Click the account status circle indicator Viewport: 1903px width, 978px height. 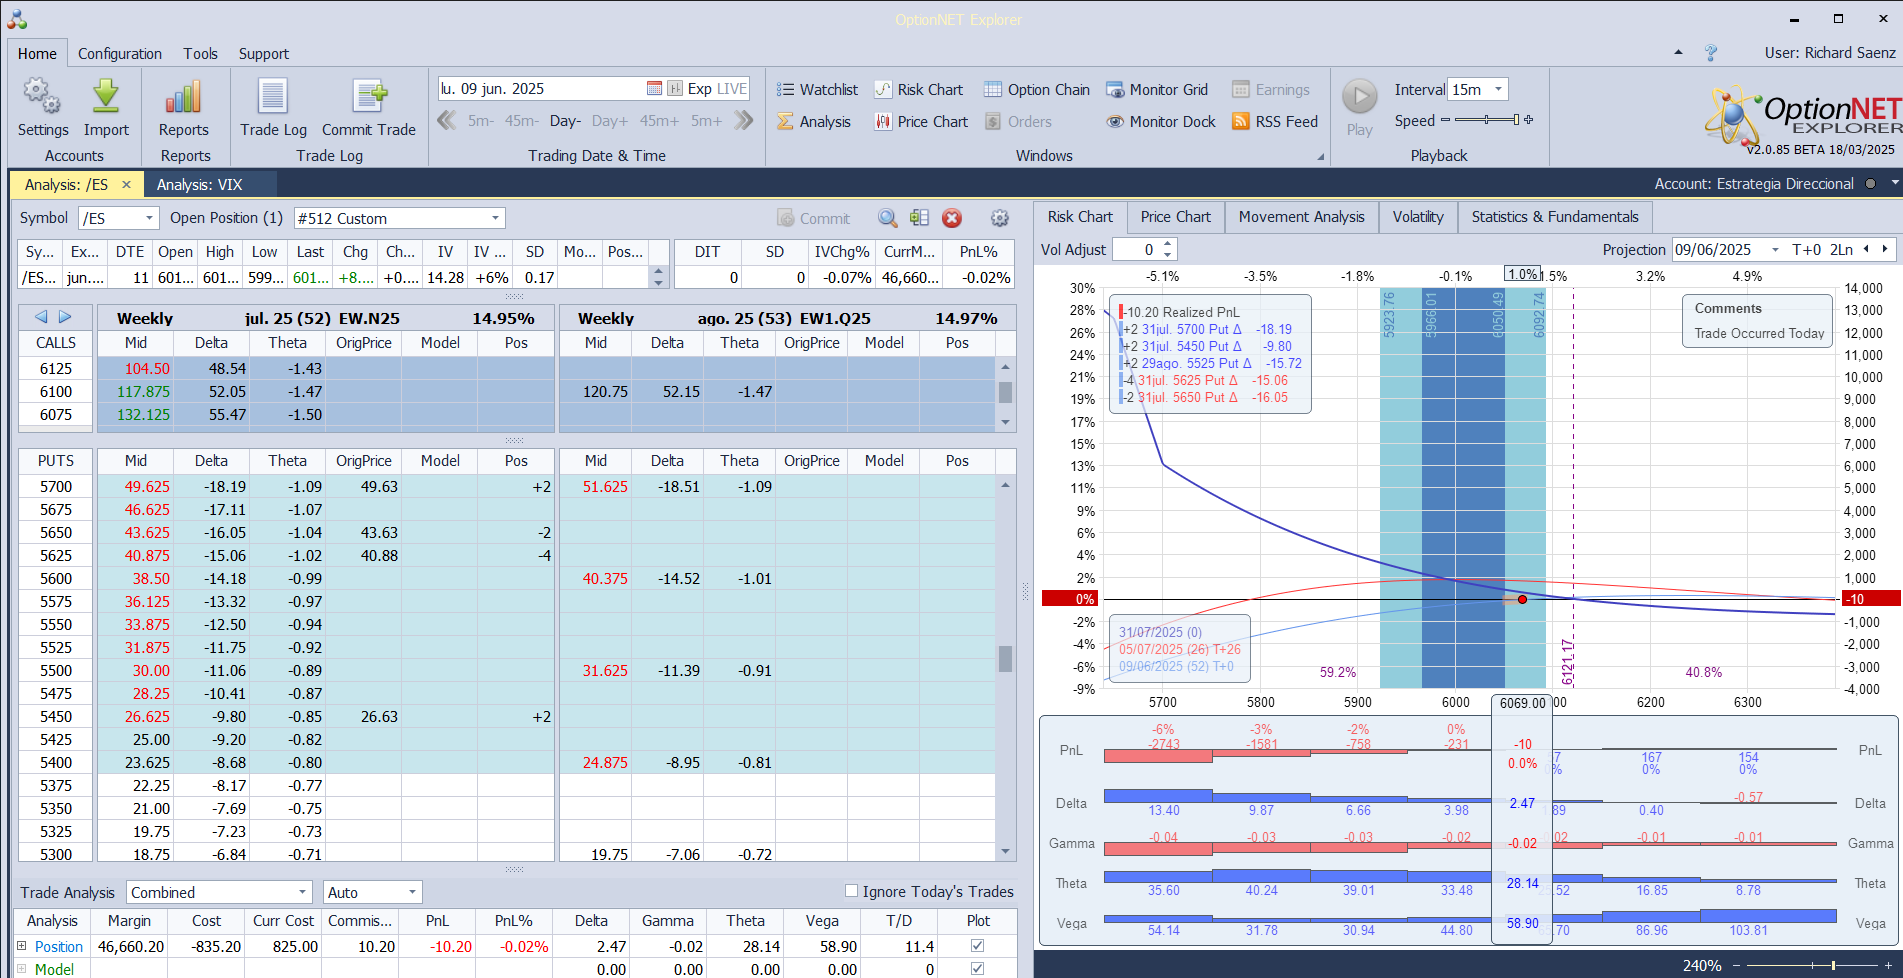pos(1870,184)
